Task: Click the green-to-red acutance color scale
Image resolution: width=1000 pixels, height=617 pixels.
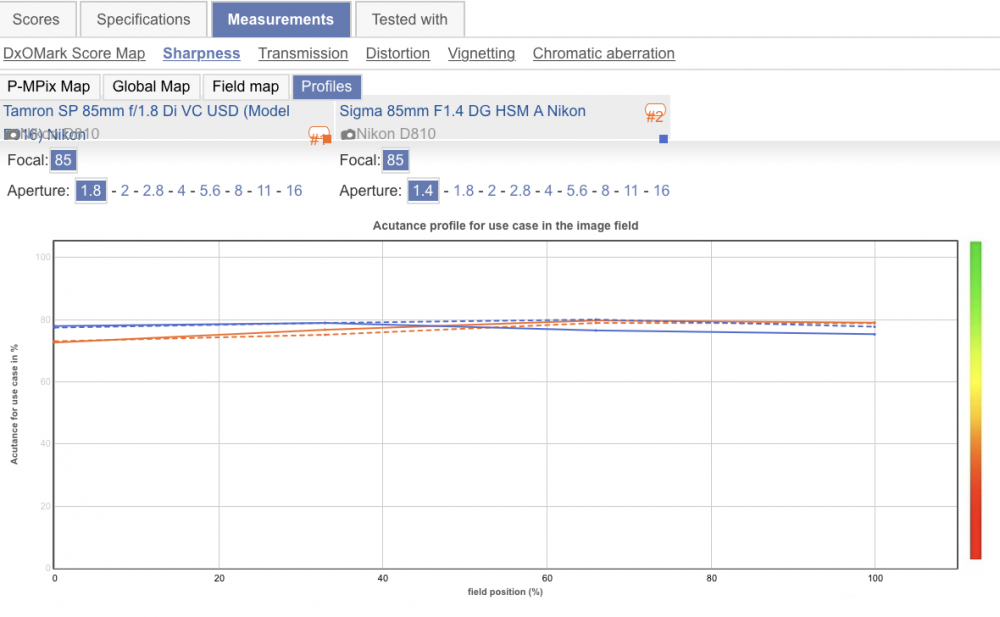Action: 976,401
